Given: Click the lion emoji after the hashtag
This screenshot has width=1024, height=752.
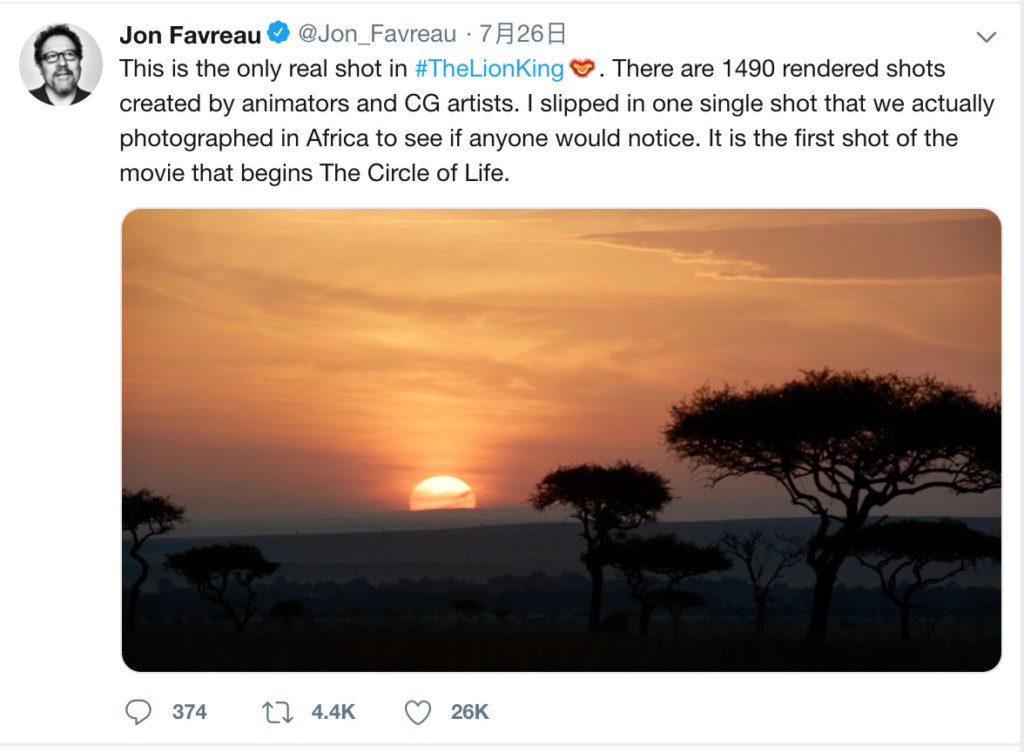Looking at the screenshot, I should tap(582, 69).
